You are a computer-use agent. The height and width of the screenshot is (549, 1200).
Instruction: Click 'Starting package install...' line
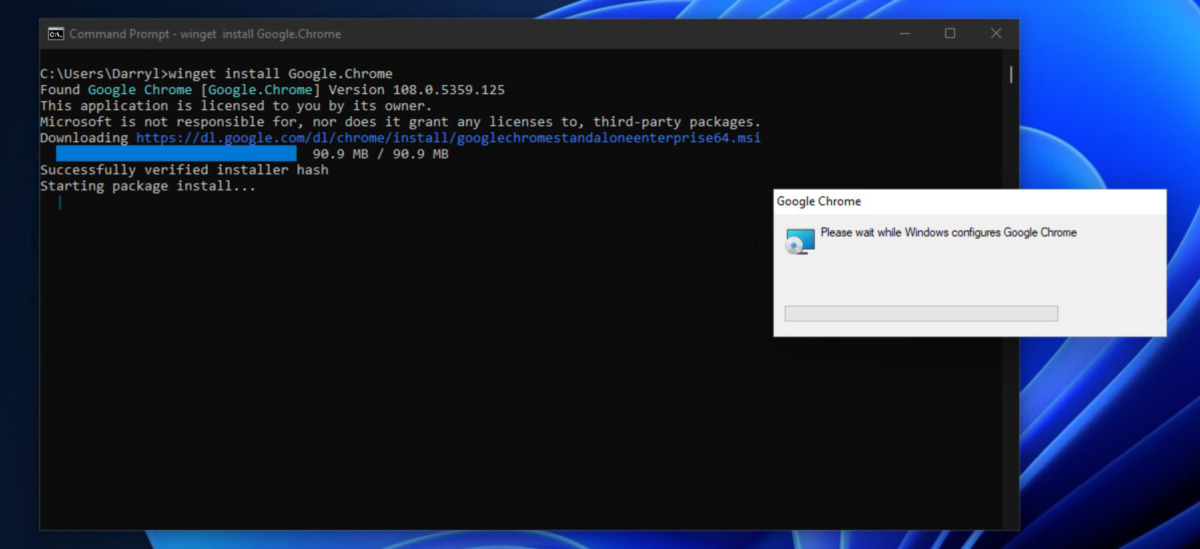(148, 186)
